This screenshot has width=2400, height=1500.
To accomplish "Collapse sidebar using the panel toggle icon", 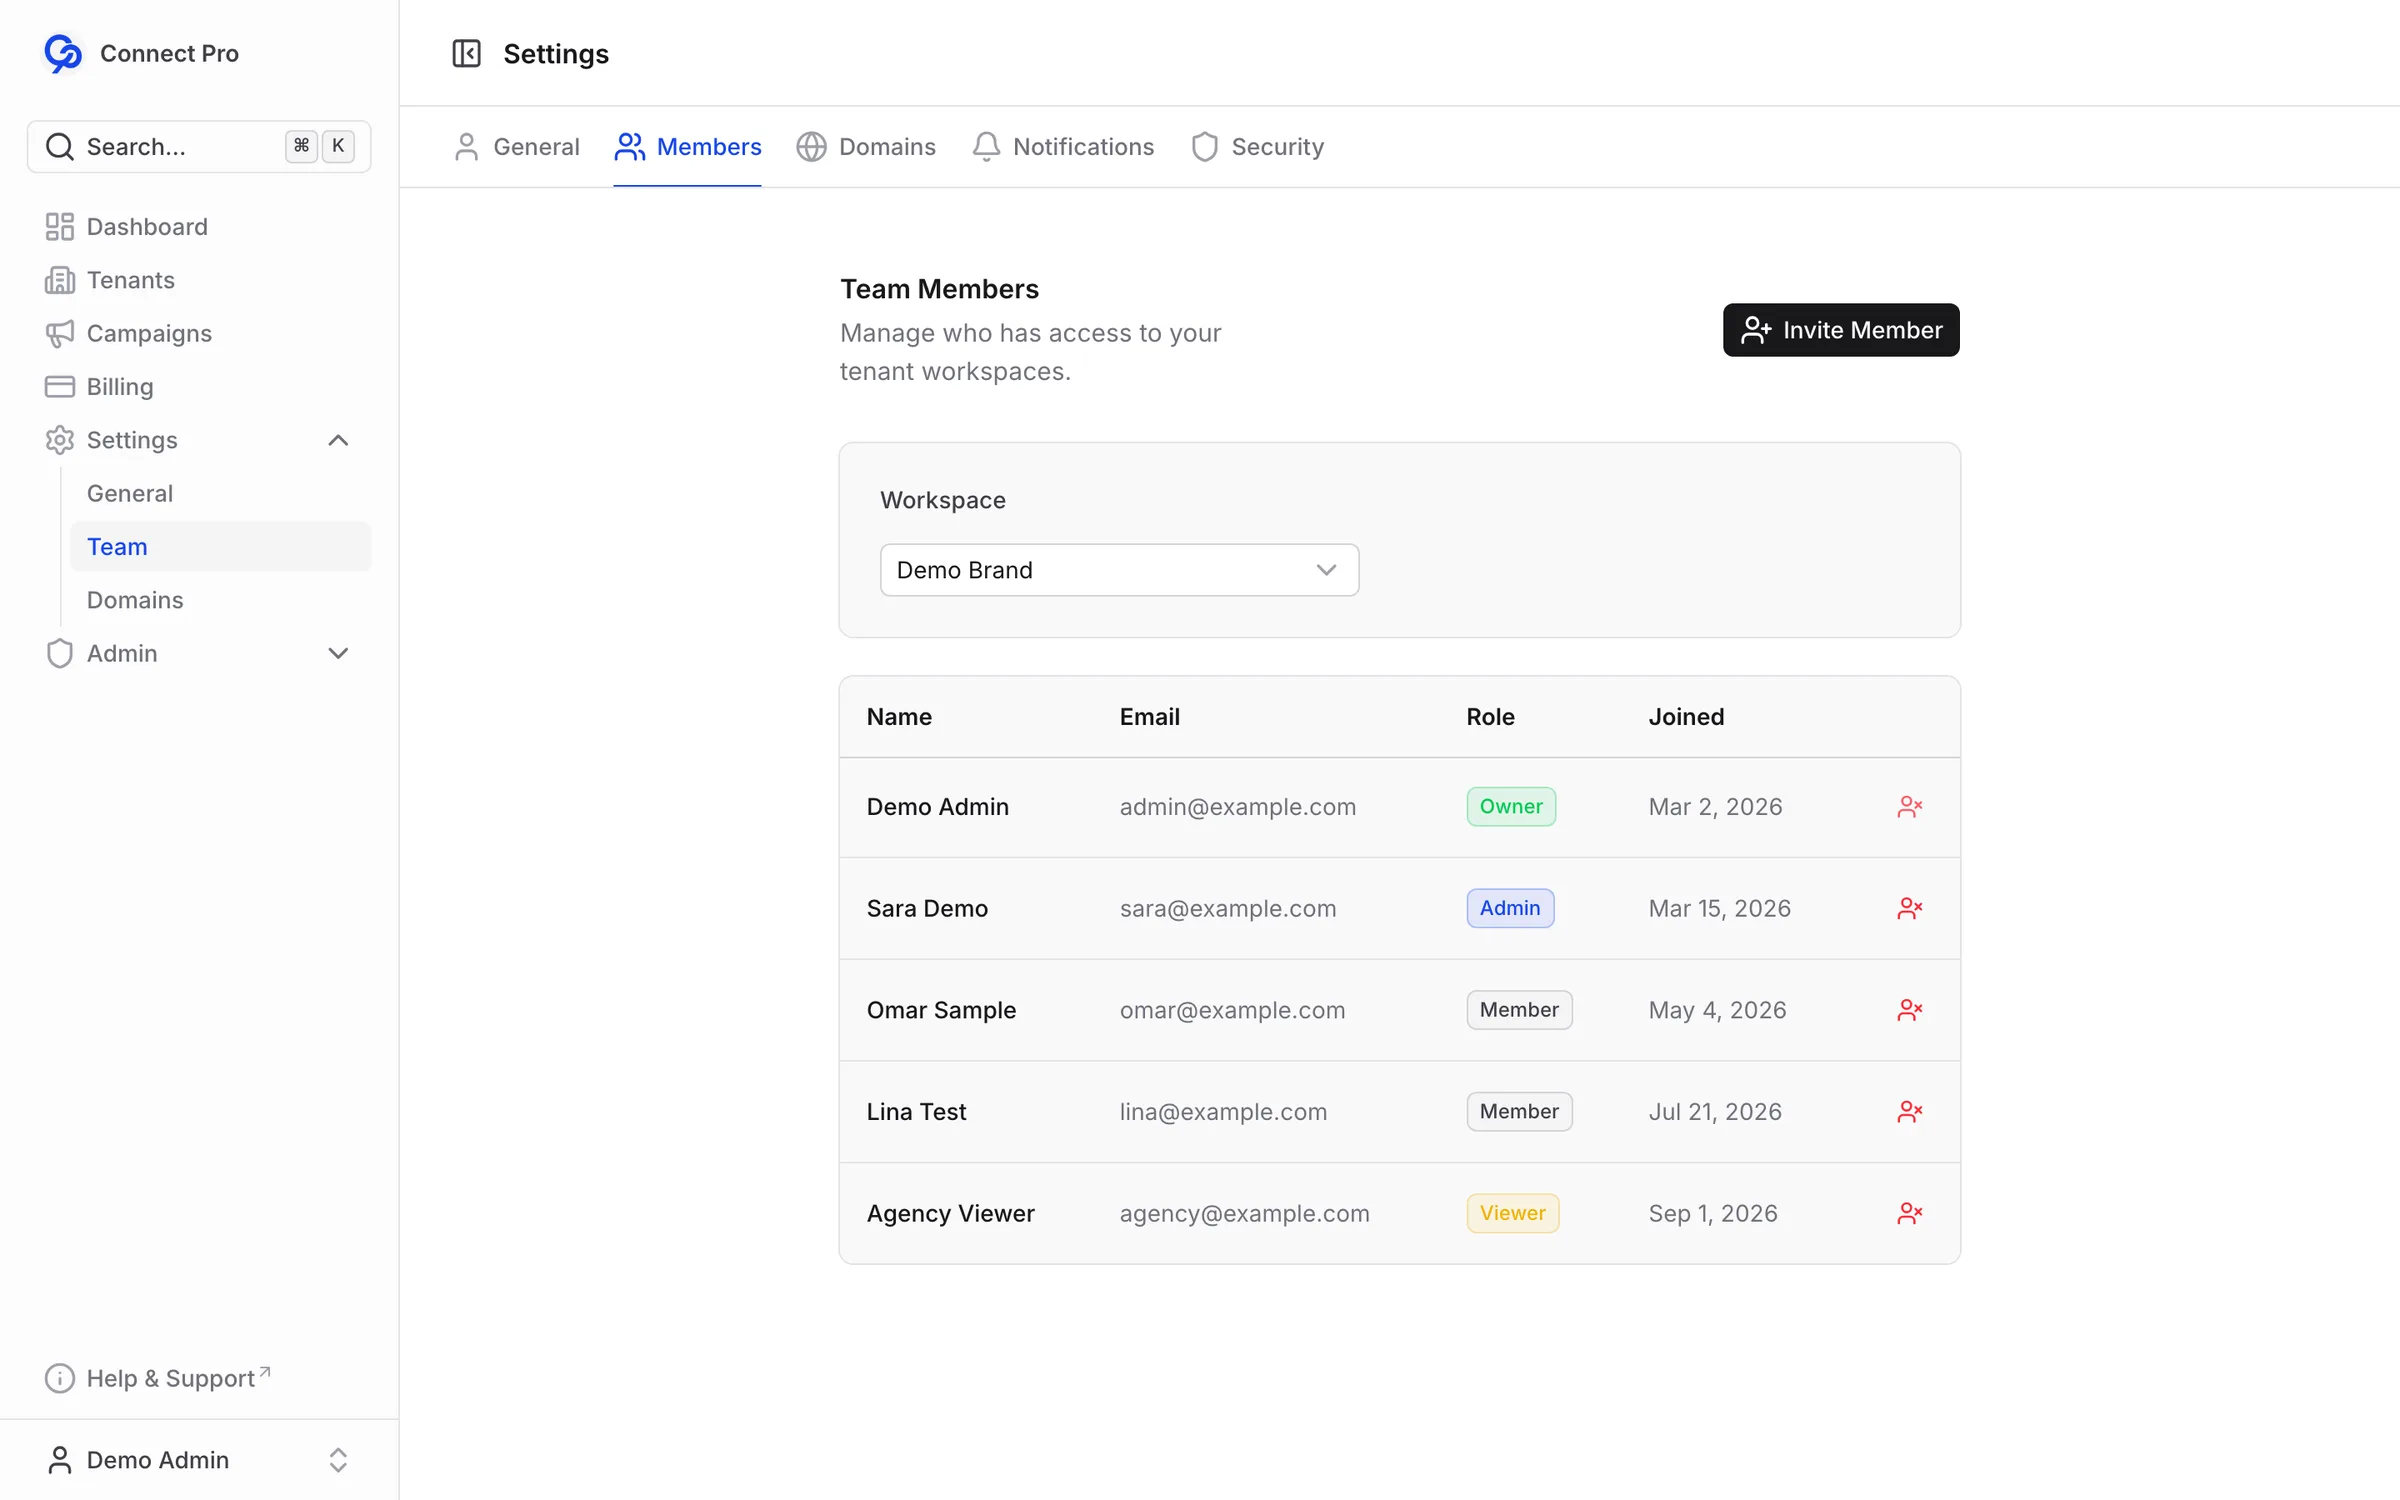I will [x=466, y=53].
